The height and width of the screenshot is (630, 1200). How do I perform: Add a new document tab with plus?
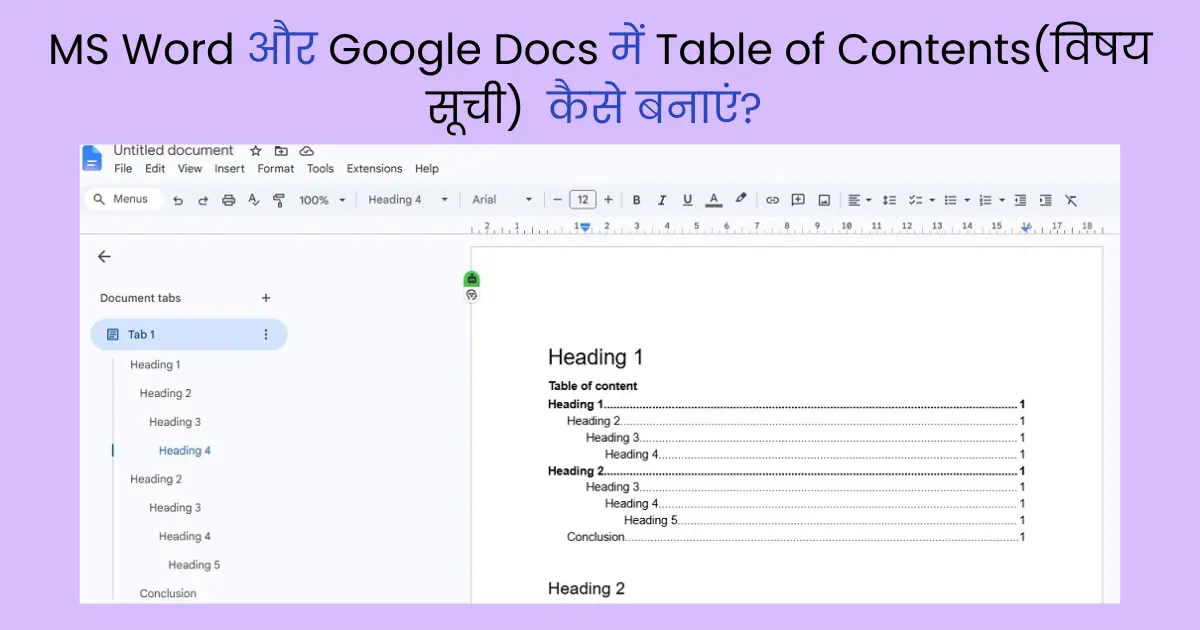tap(266, 298)
